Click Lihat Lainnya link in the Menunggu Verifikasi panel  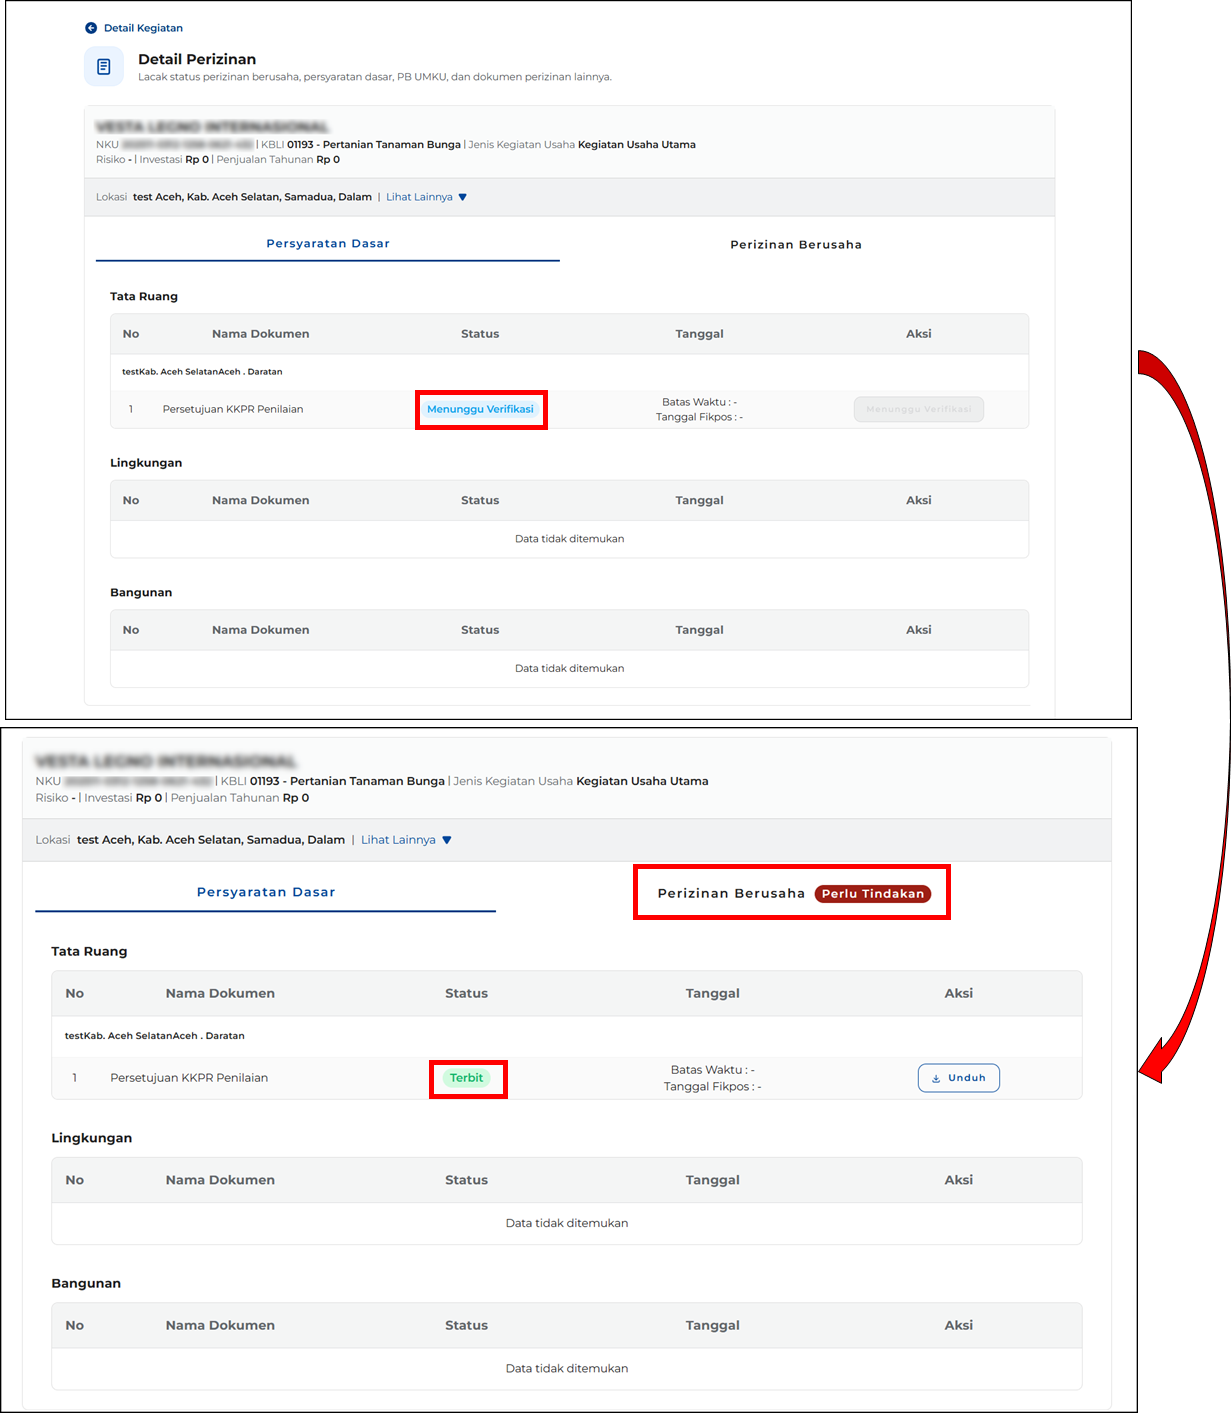click(x=419, y=197)
